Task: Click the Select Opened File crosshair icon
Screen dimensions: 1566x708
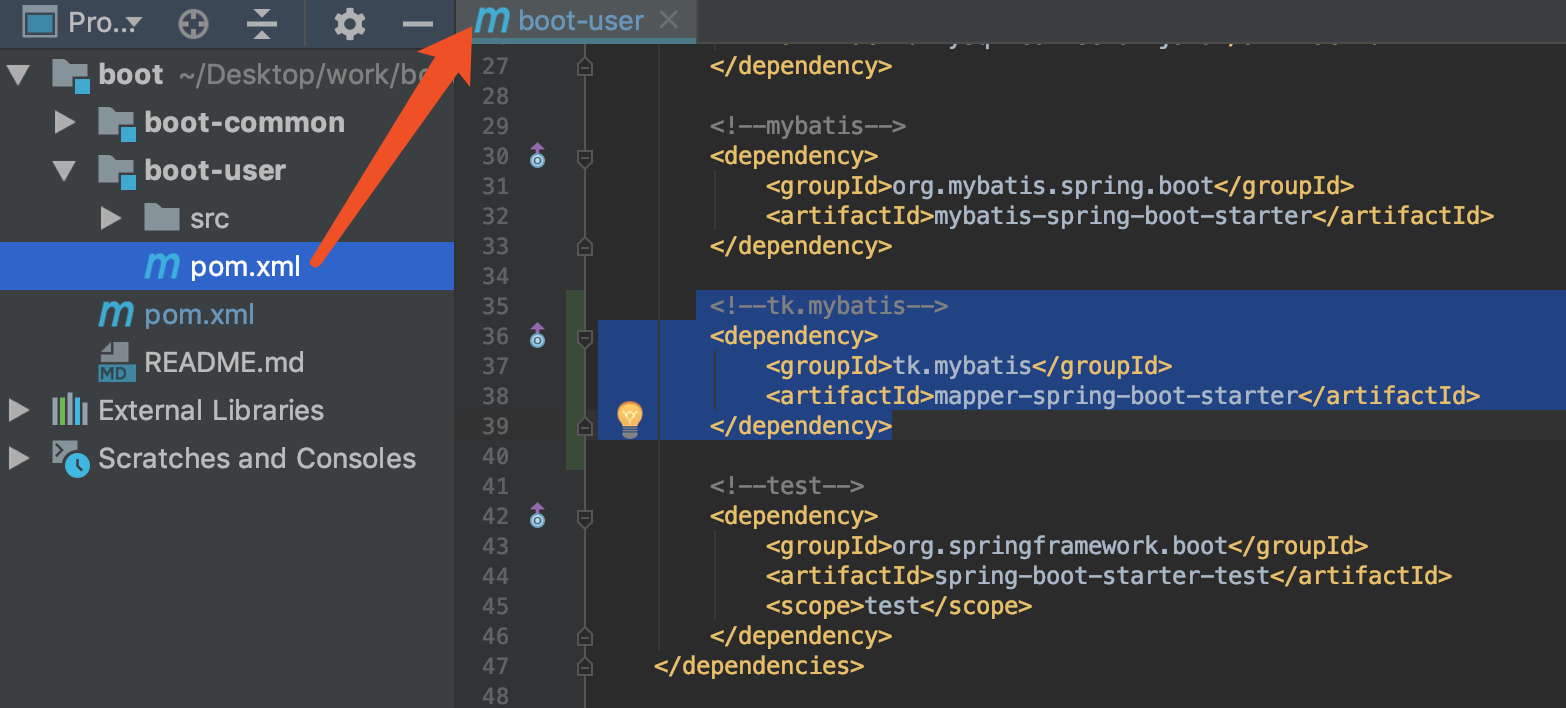Action: (x=193, y=21)
